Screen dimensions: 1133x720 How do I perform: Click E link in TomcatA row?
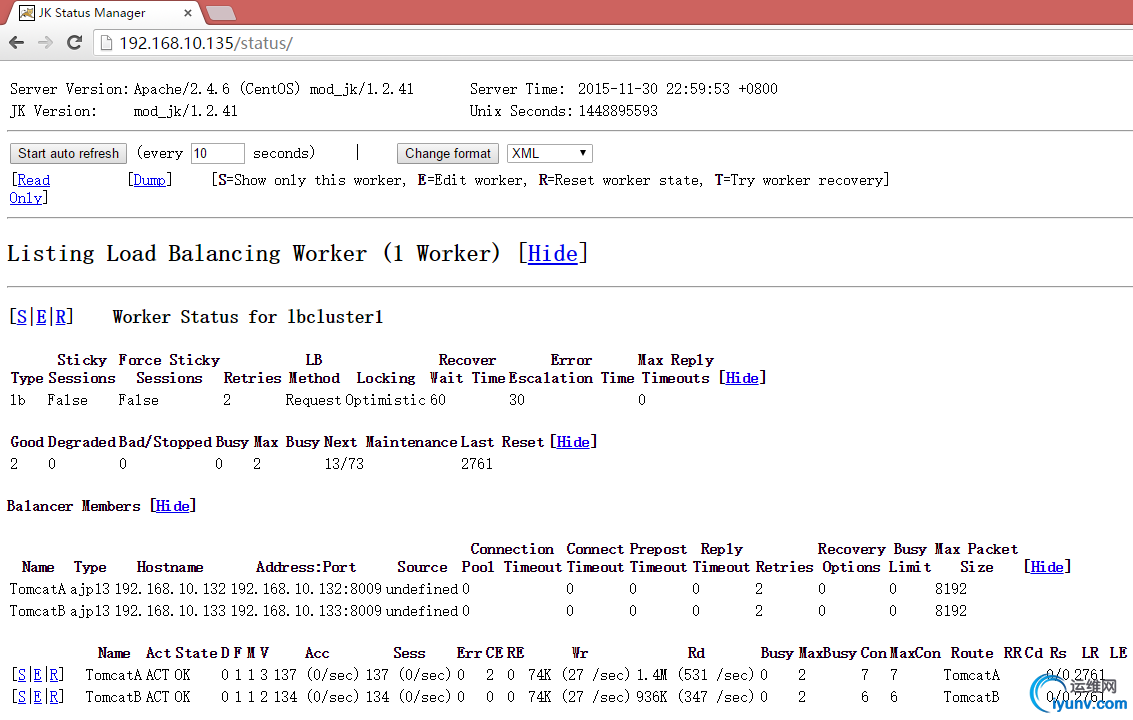coord(38,674)
